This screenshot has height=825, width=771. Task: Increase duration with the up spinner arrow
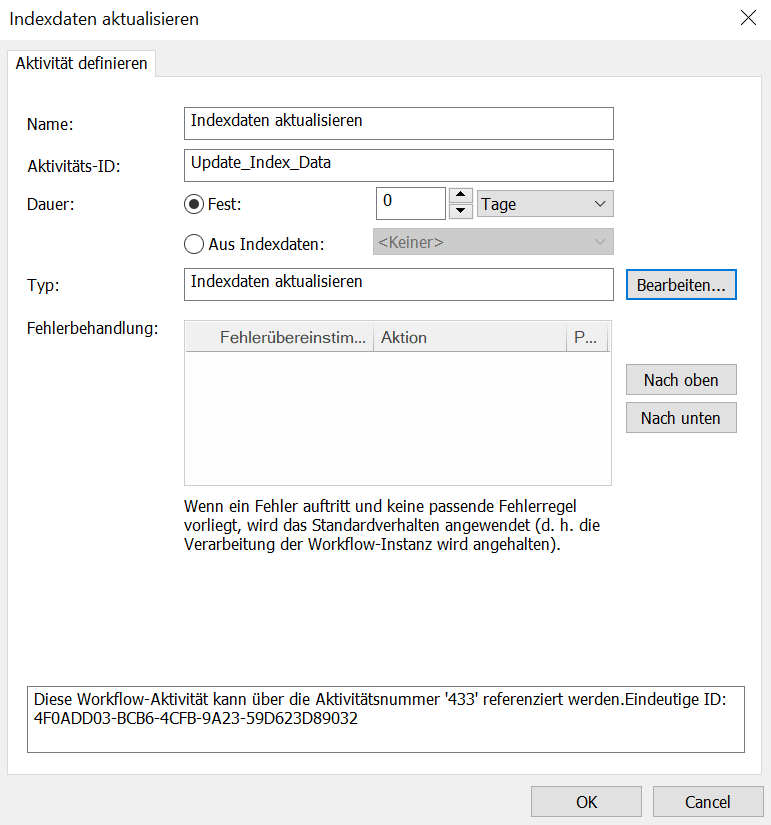click(x=460, y=195)
